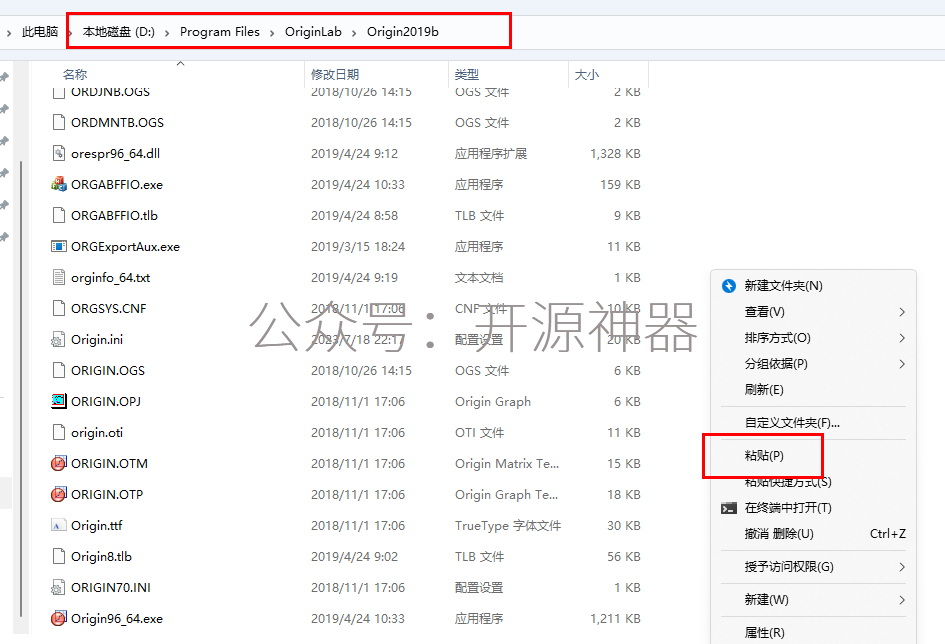
Task: Click the orginfo_64.txt text document icon
Action: click(x=58, y=277)
